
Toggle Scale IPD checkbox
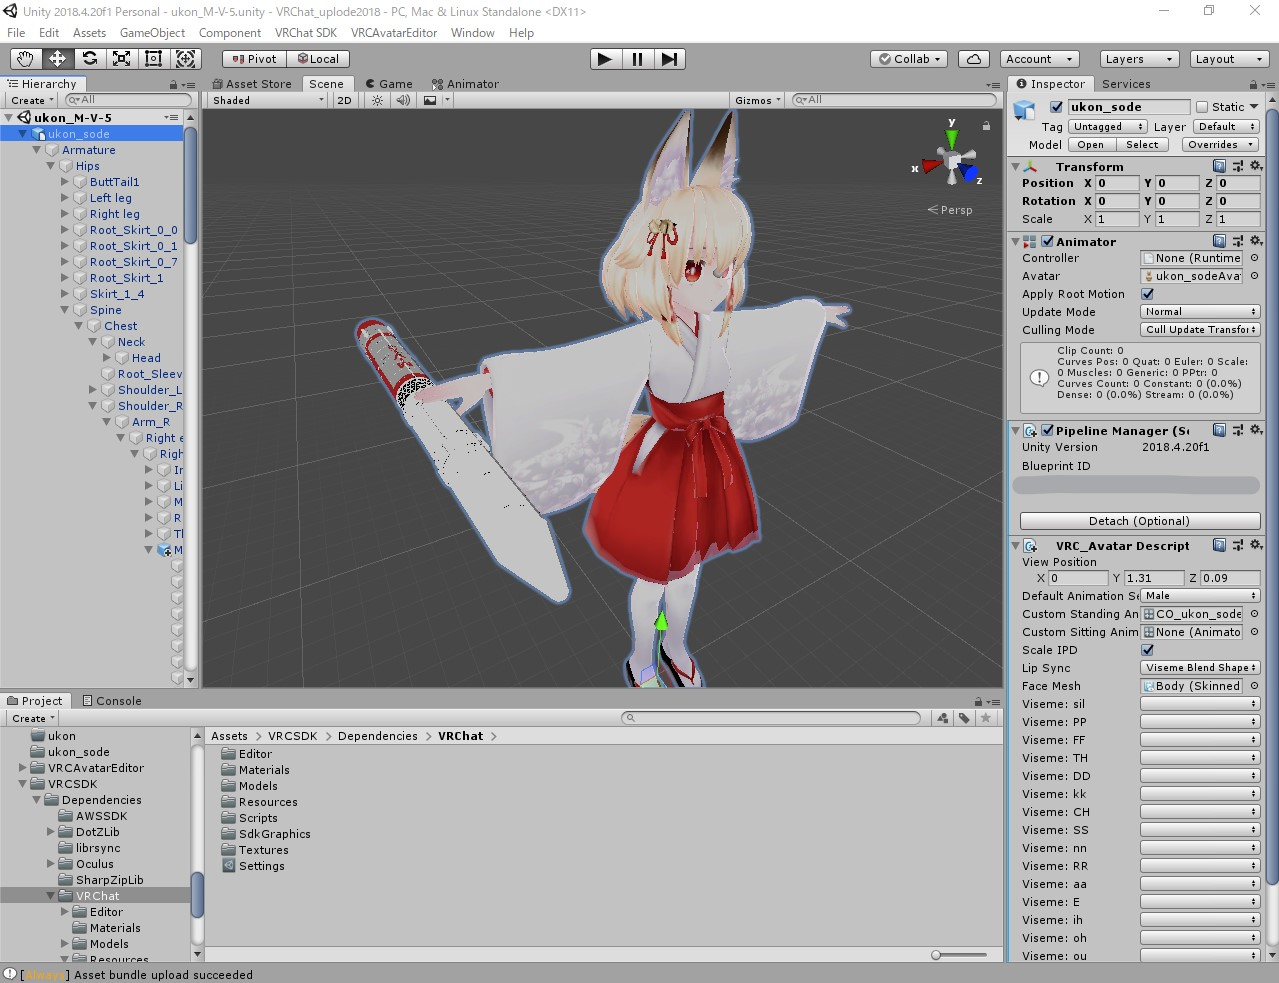pyautogui.click(x=1147, y=650)
